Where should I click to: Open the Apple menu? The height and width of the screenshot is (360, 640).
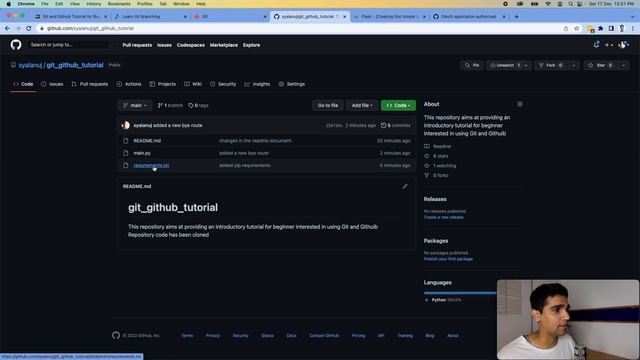[8, 4]
